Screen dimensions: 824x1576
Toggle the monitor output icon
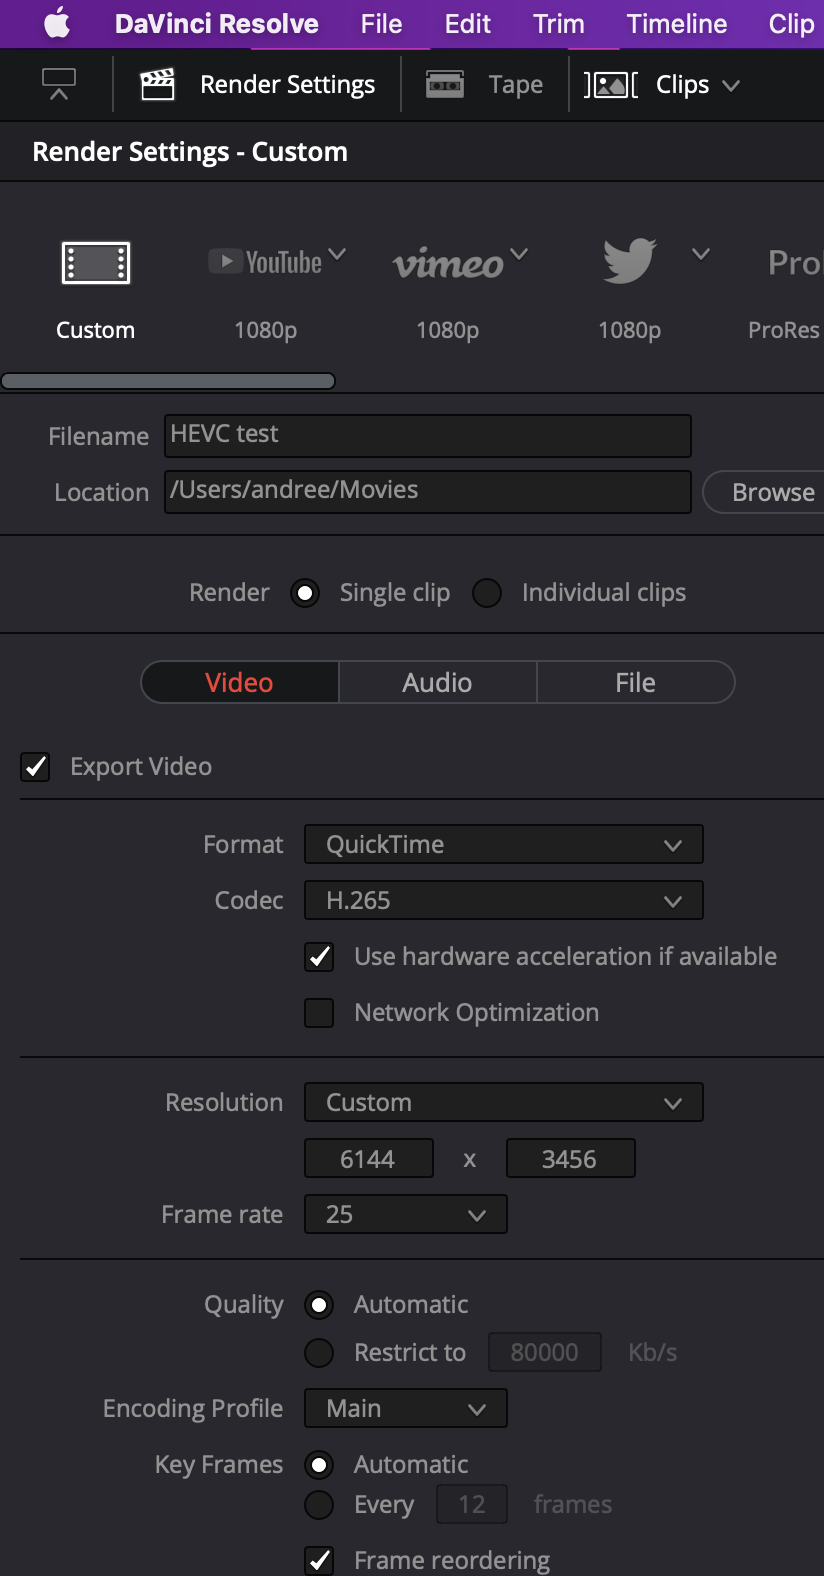click(x=59, y=85)
